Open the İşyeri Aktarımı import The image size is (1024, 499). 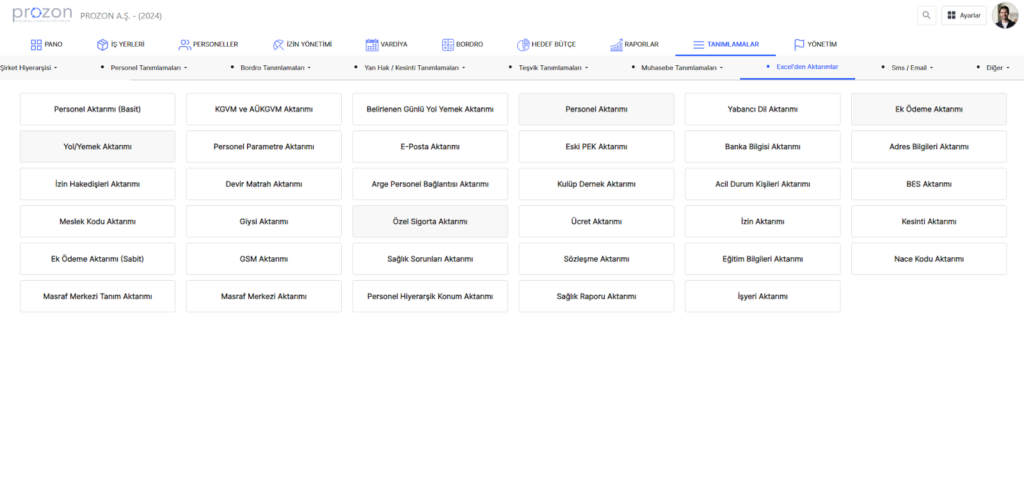coord(762,297)
